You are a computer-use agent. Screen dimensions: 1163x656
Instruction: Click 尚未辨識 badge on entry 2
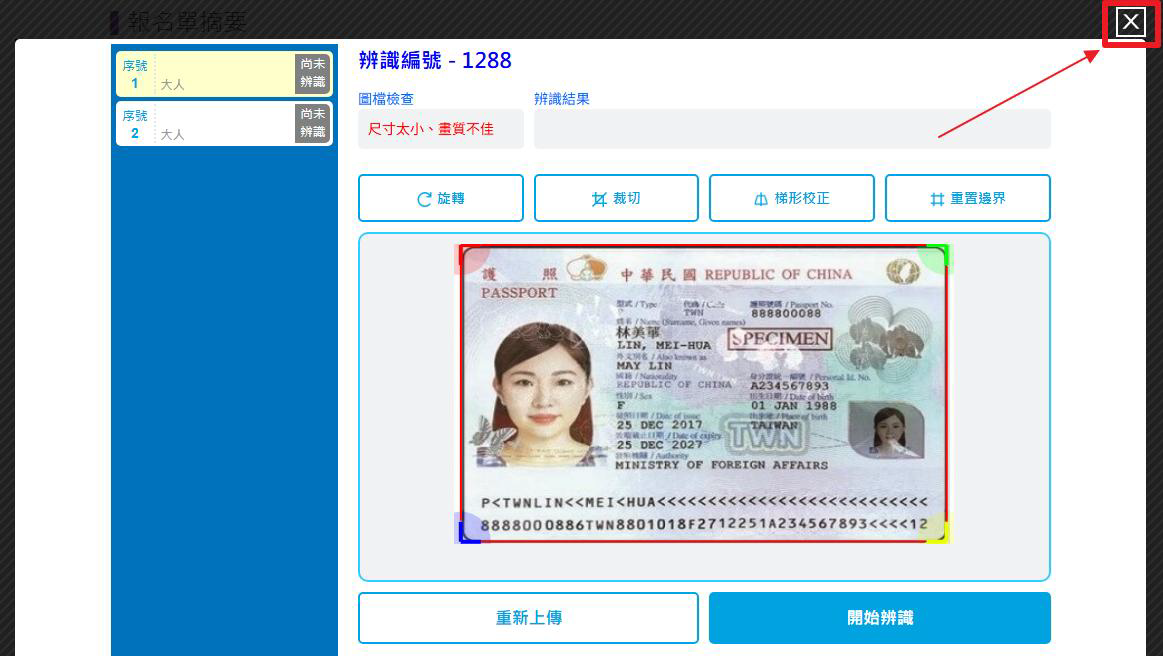312,124
